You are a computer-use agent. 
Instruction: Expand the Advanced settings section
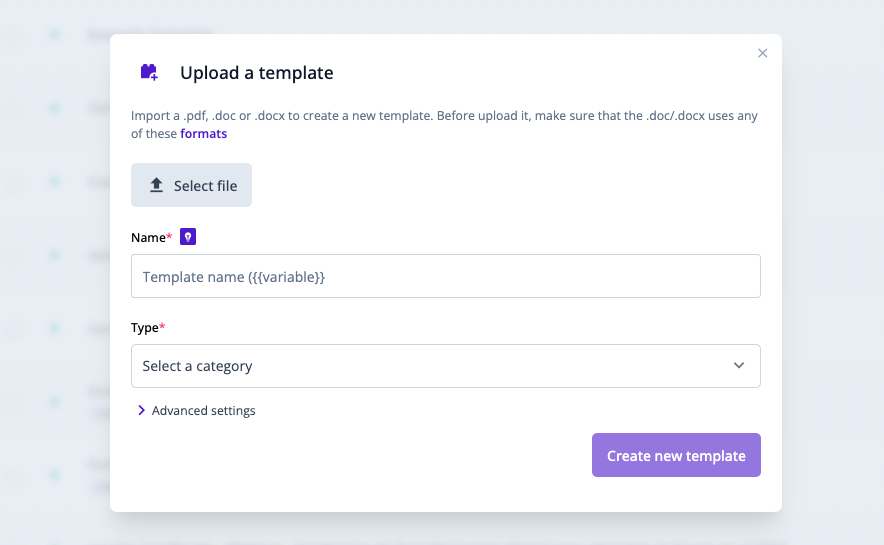coord(203,410)
